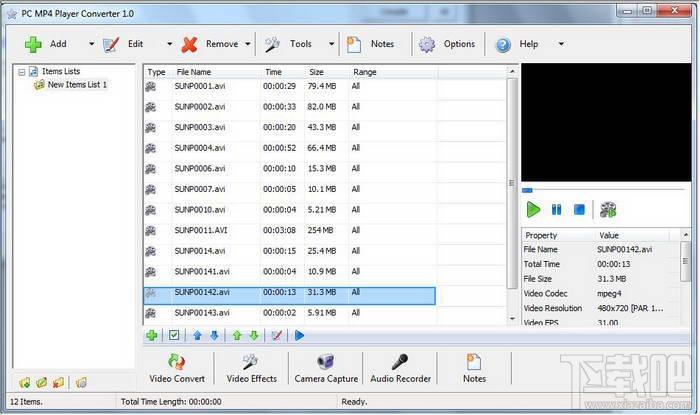Expand the Tools dropdown arrow
The width and height of the screenshot is (700, 415).
(x=332, y=44)
